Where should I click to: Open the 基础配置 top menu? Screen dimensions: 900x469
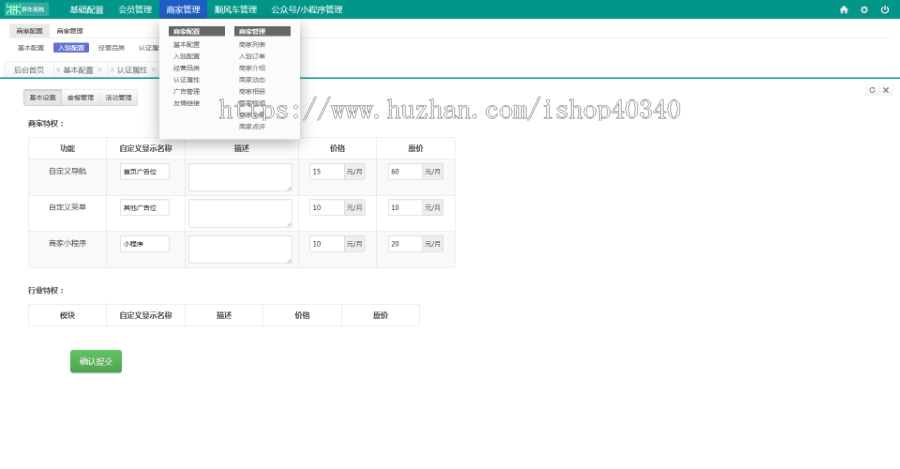pyautogui.click(x=87, y=9)
